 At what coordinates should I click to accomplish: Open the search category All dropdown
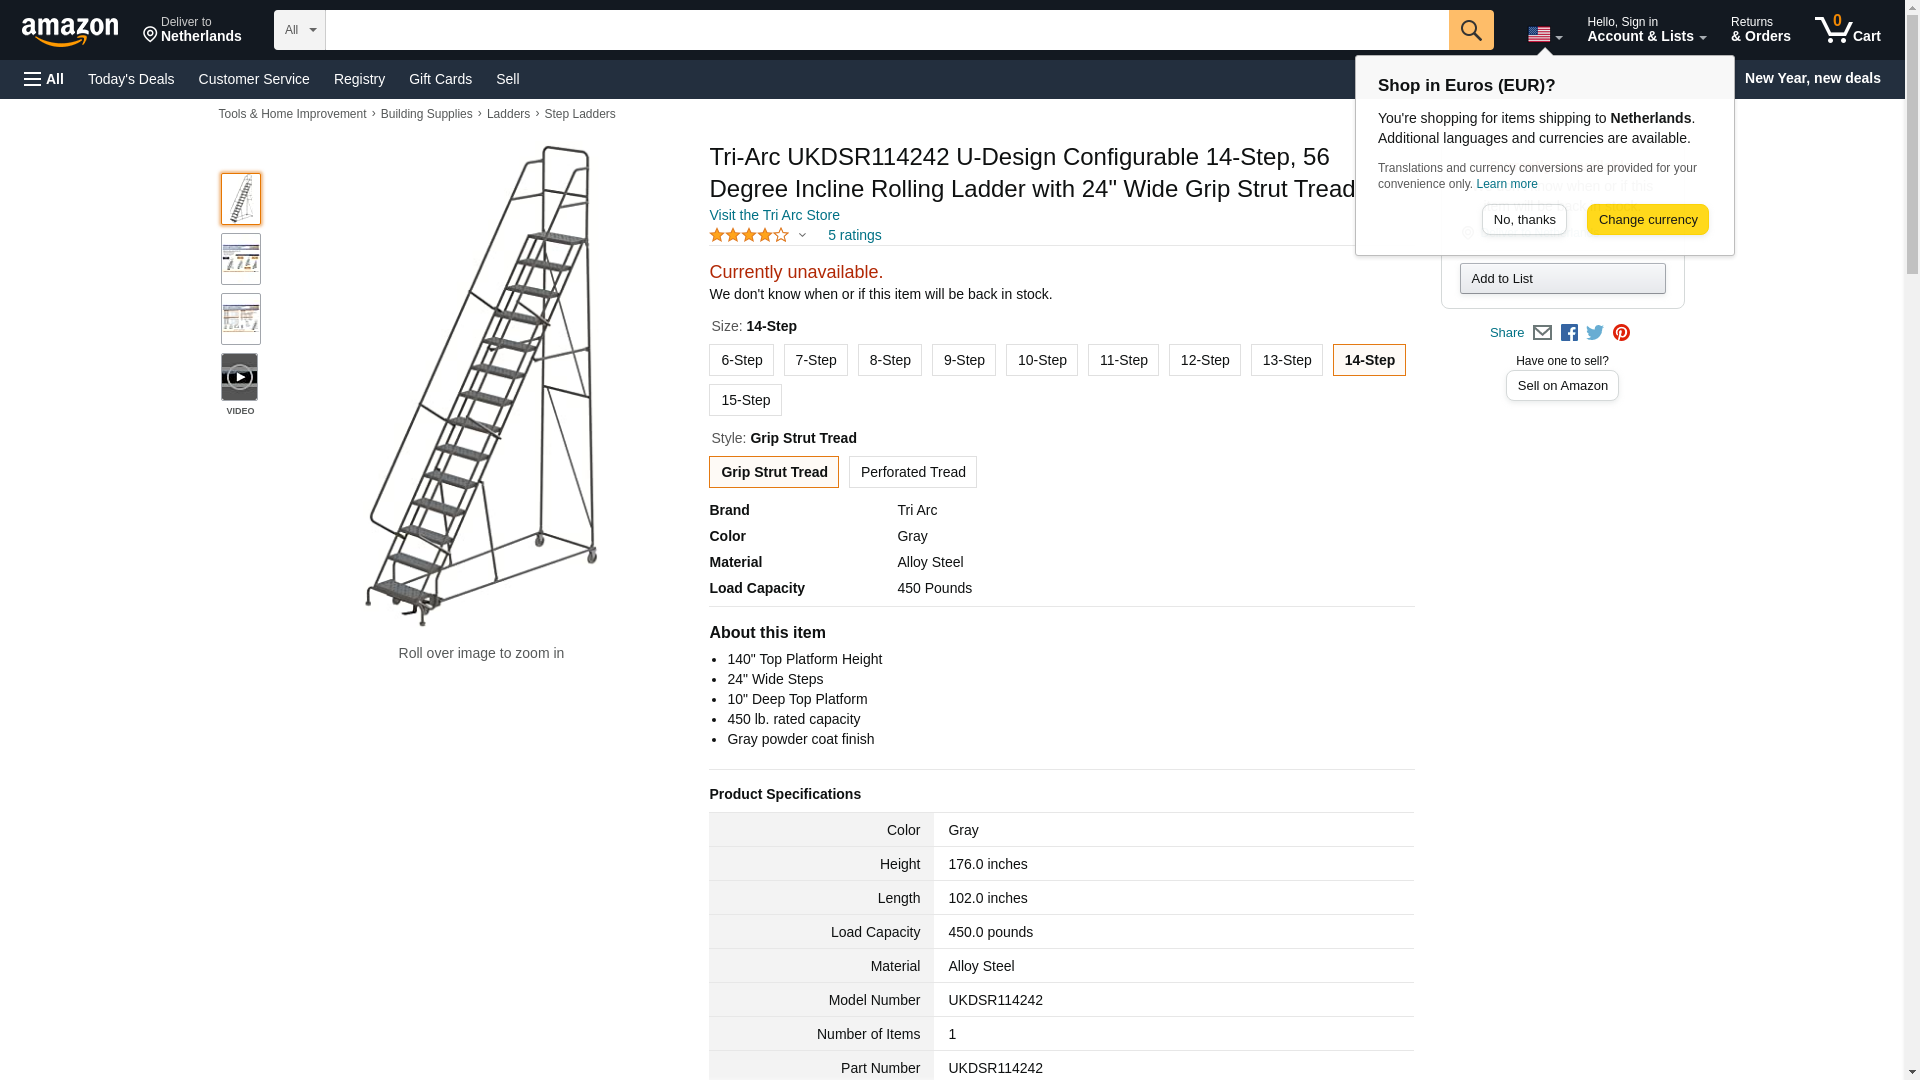click(x=299, y=30)
